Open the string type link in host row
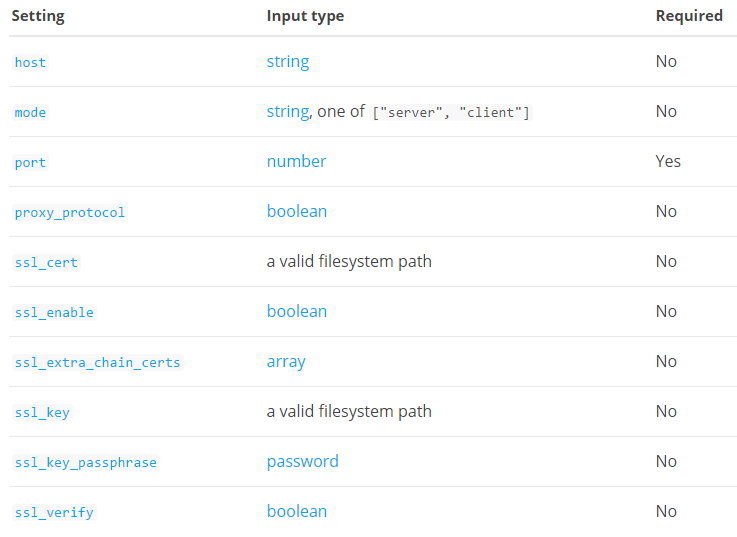 288,61
